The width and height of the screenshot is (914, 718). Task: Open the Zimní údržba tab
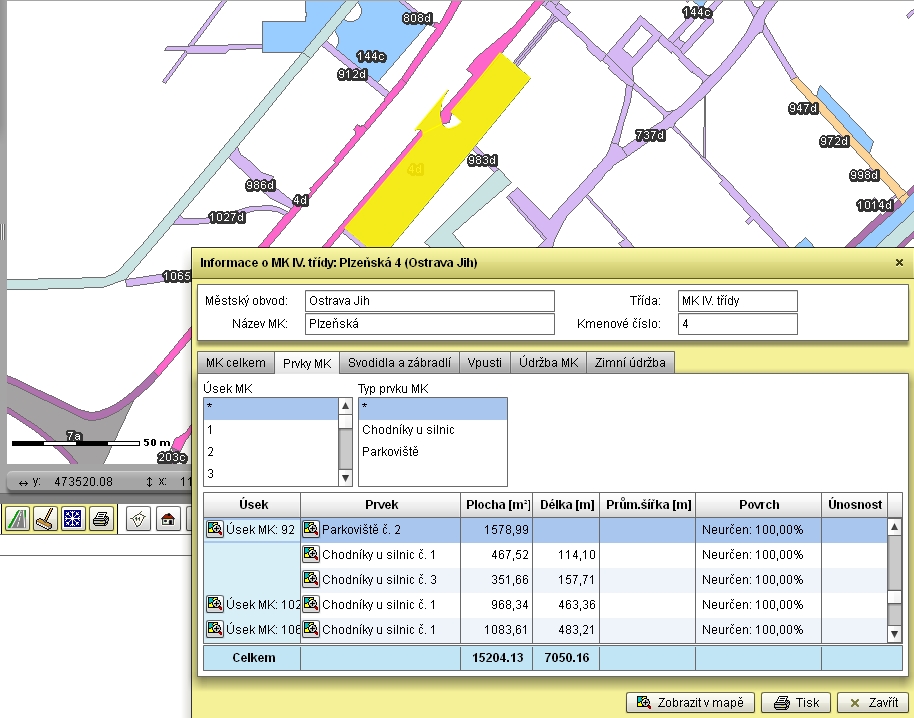630,362
